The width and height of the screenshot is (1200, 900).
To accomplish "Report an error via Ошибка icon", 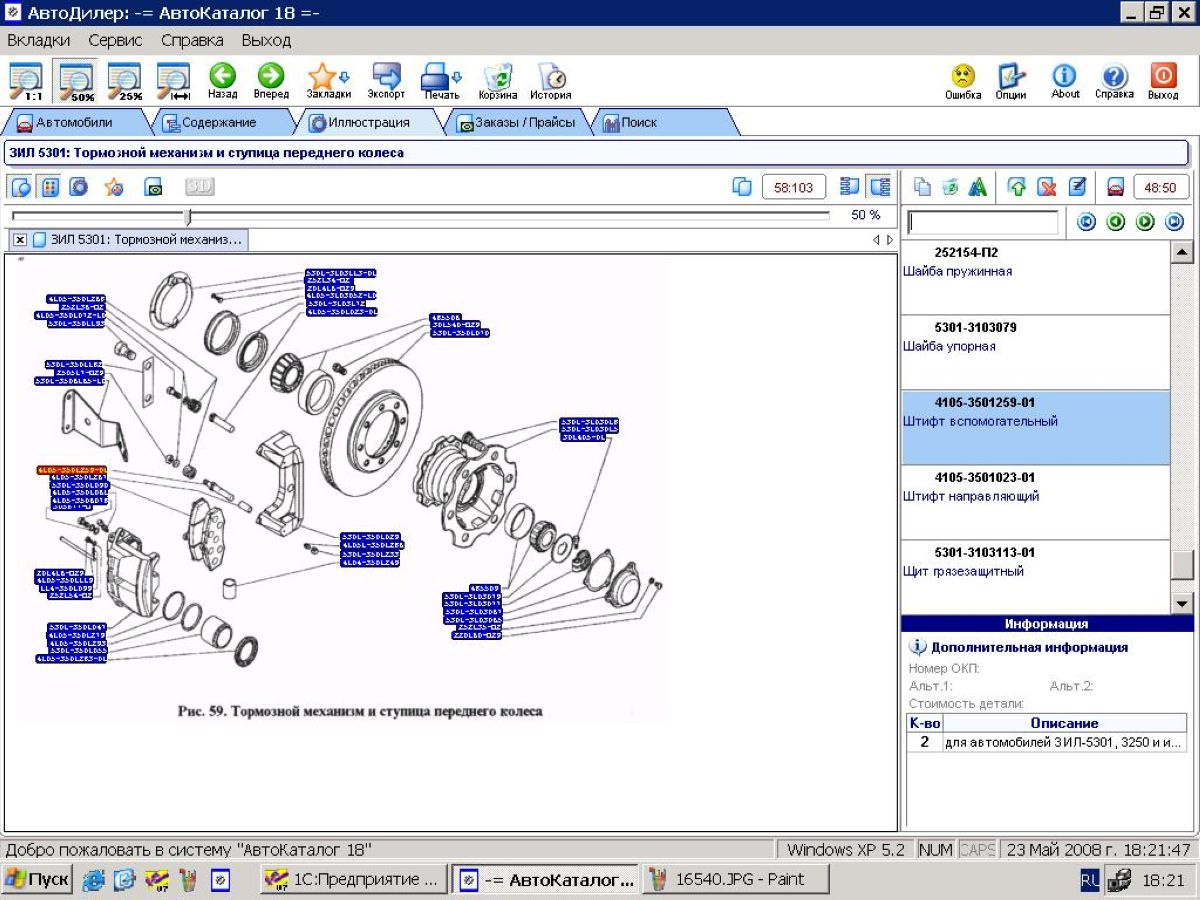I will pyautogui.click(x=962, y=80).
